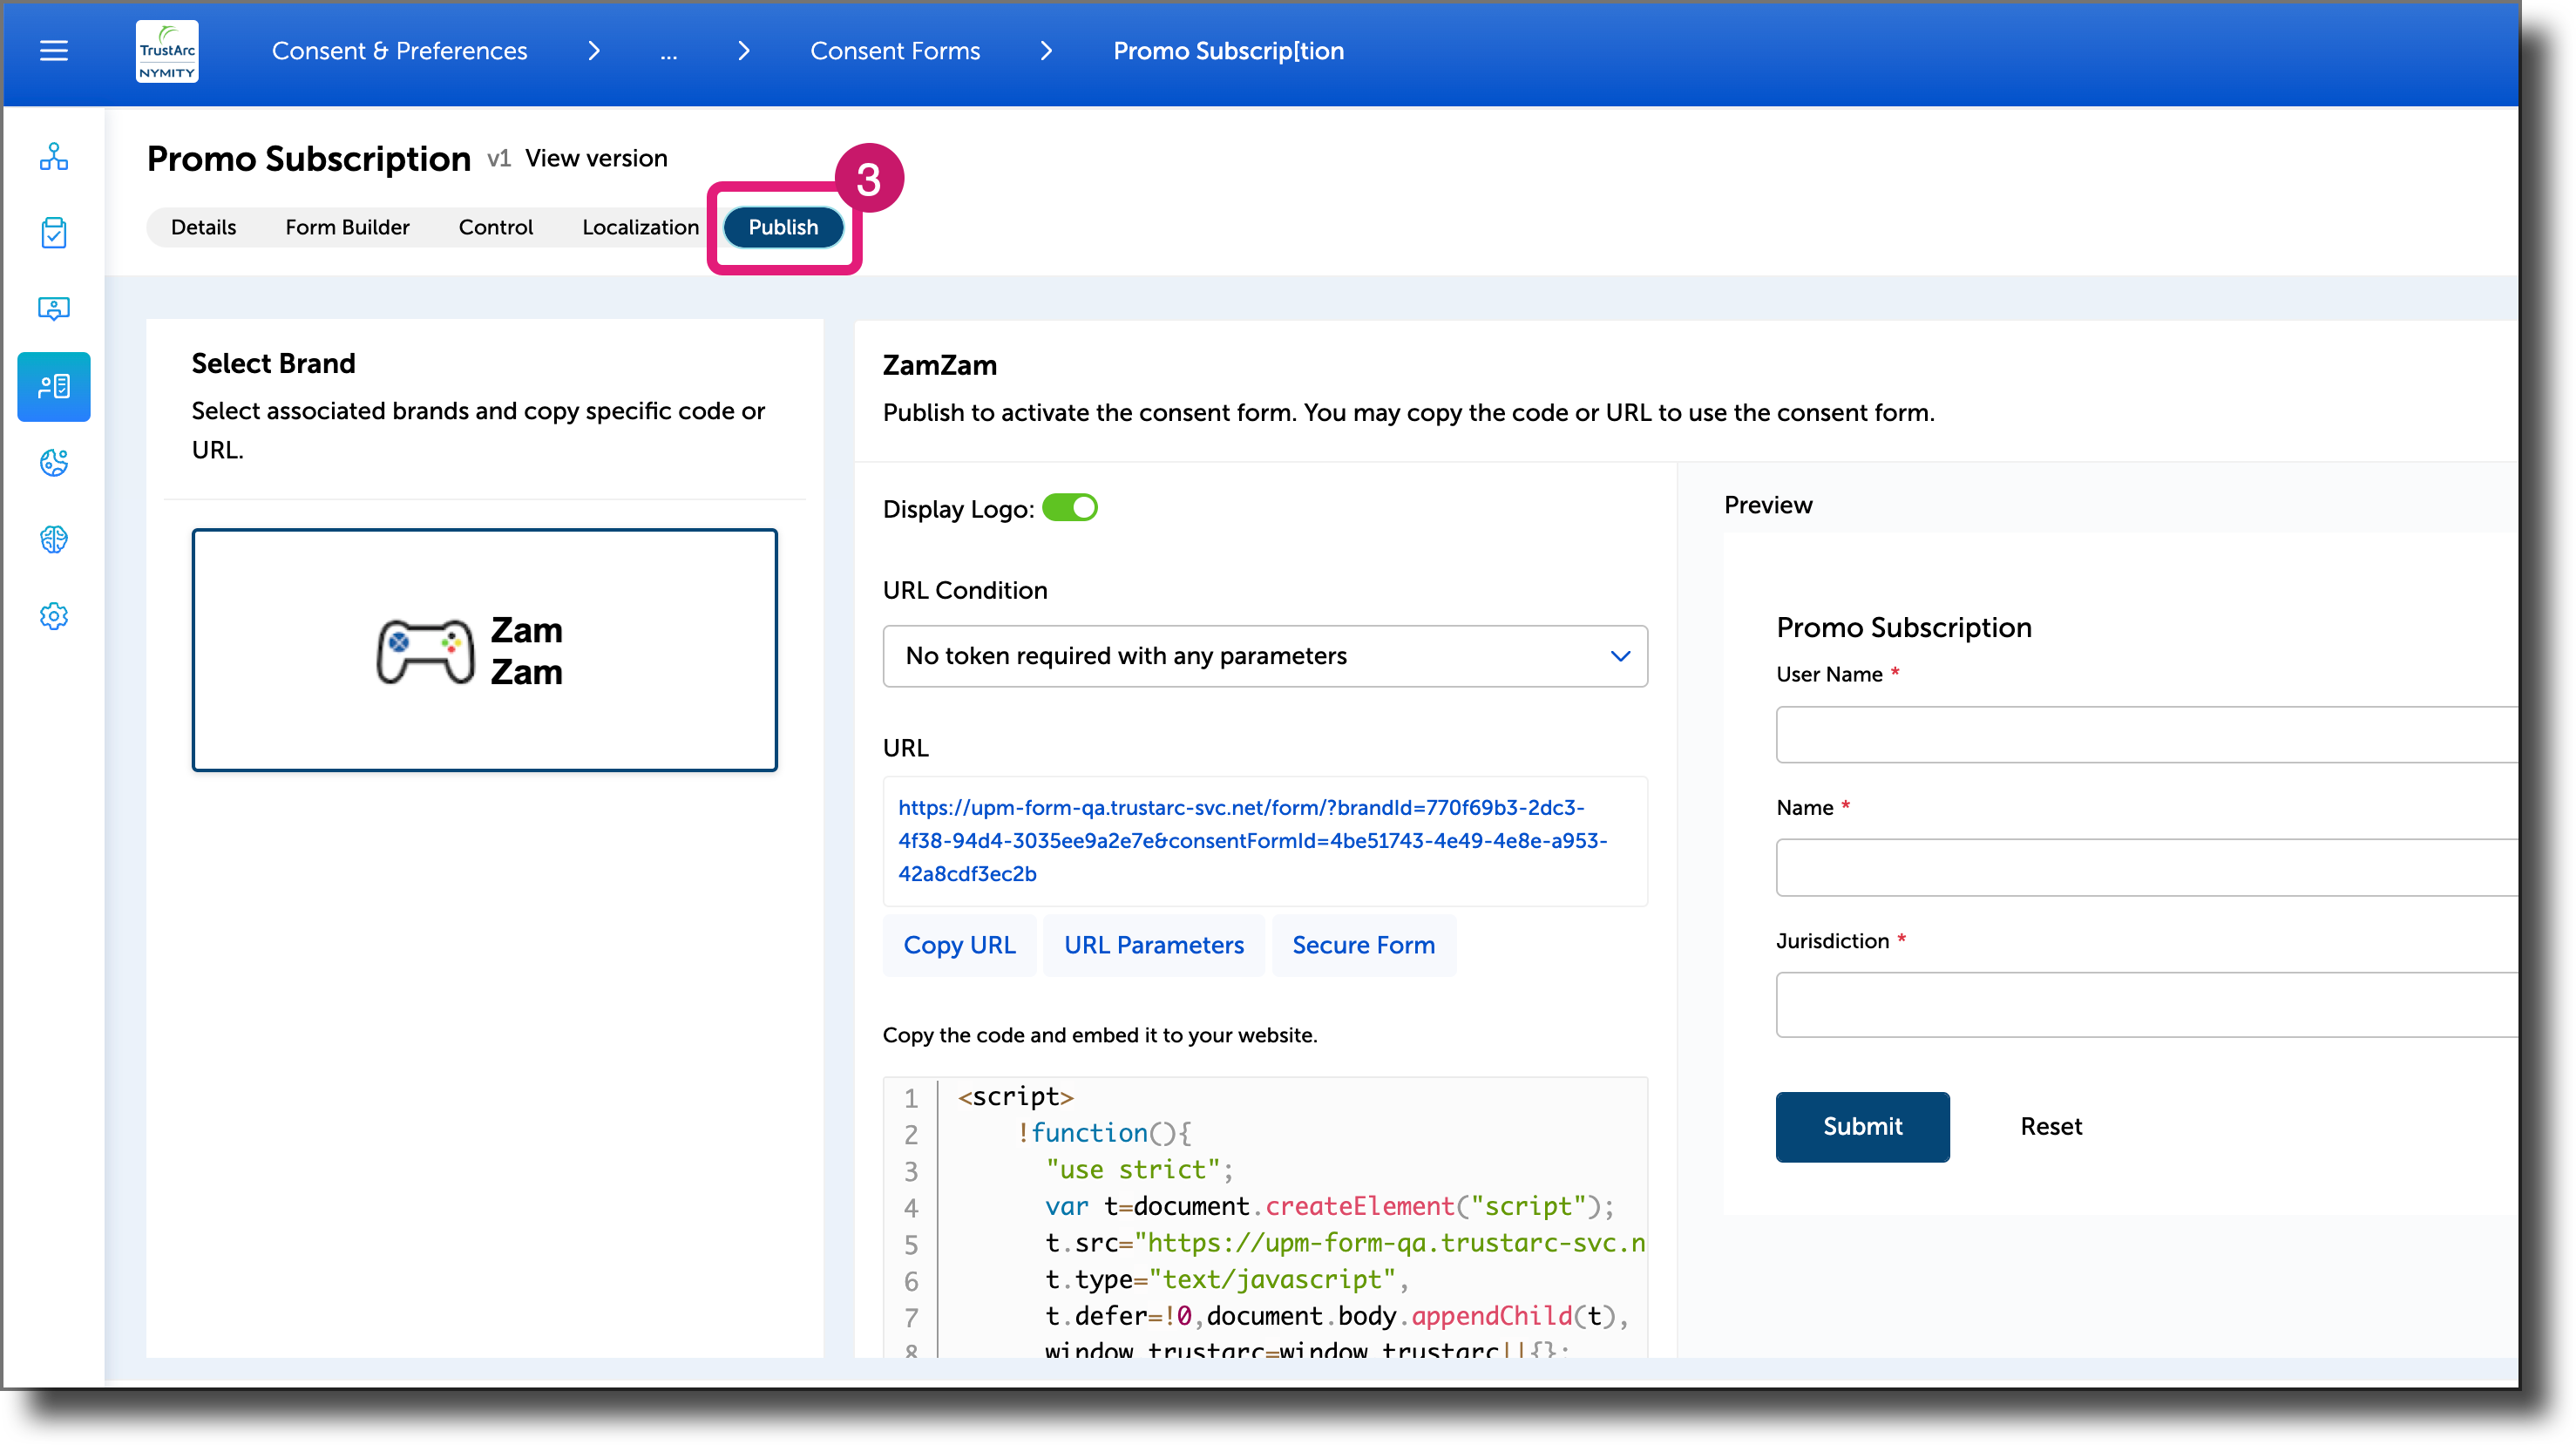Focus the Jurisdiction input field
Viewport: 2576px width, 1445px height.
2146,1004
